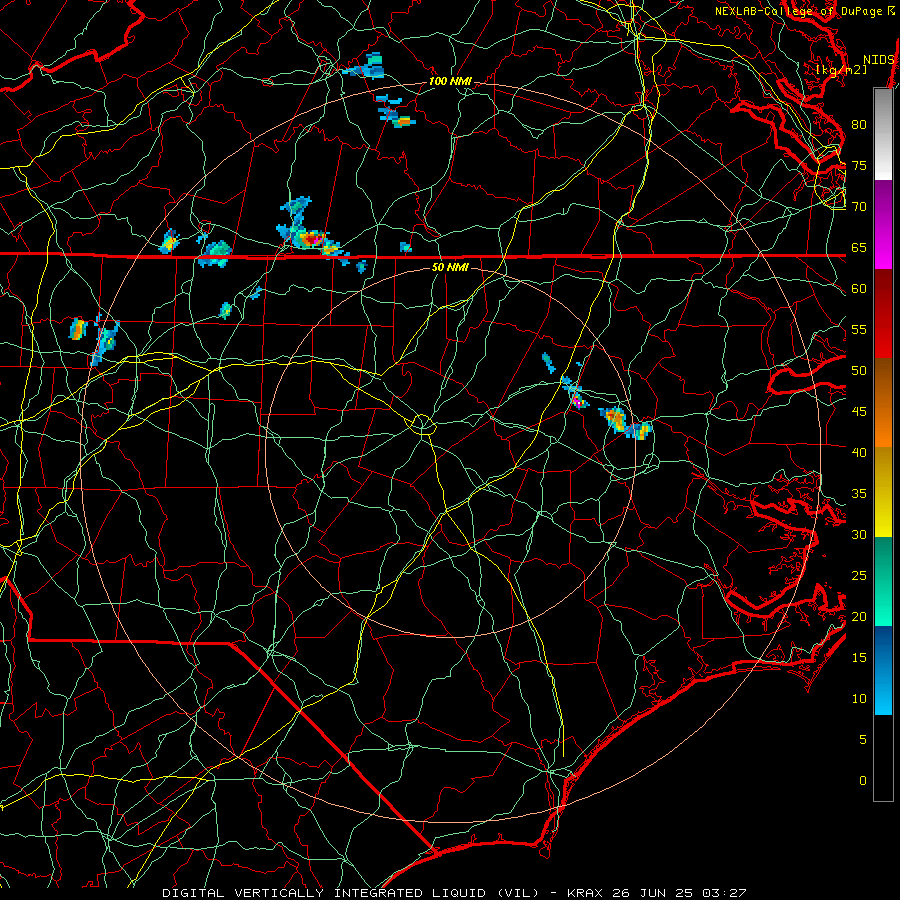
Task: Click the NIDS label above the legend
Action: (879, 60)
